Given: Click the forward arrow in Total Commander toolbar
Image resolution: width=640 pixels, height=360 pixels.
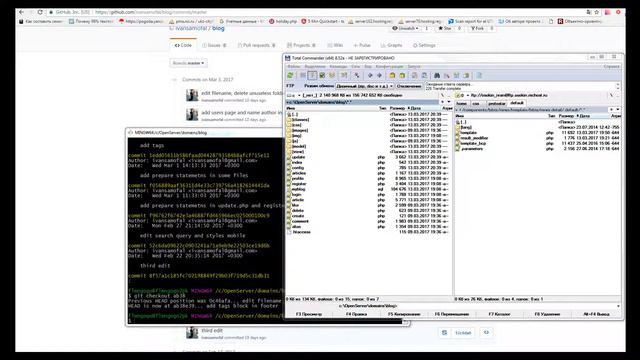Looking at the screenshot, I should [379, 76].
